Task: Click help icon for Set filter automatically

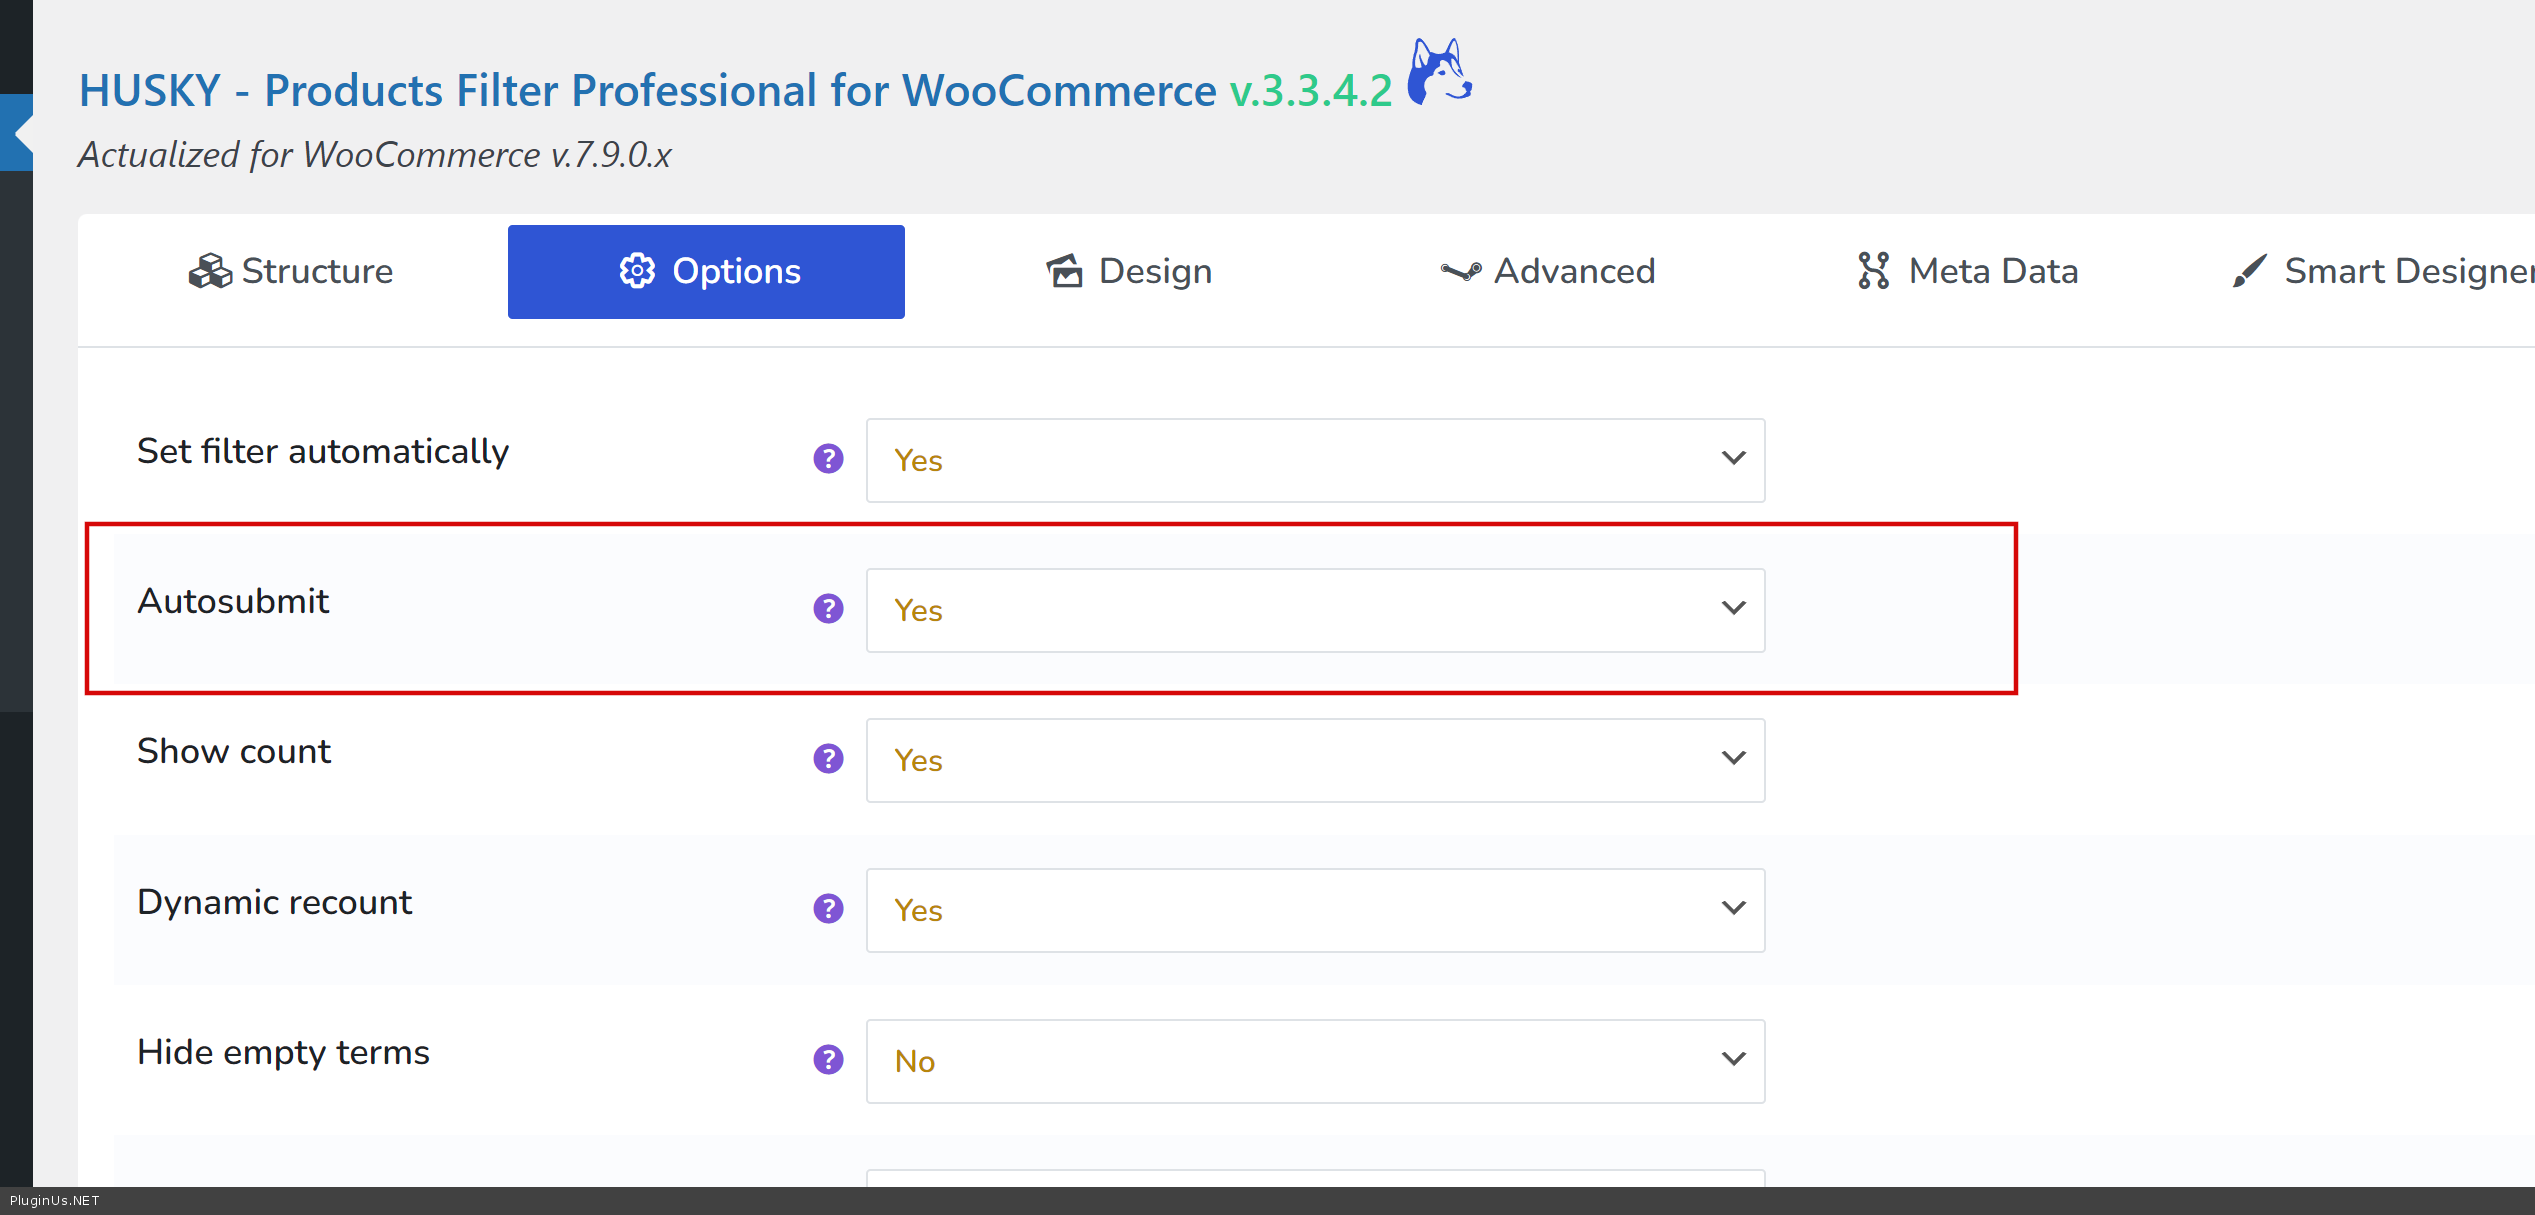Action: coord(828,459)
